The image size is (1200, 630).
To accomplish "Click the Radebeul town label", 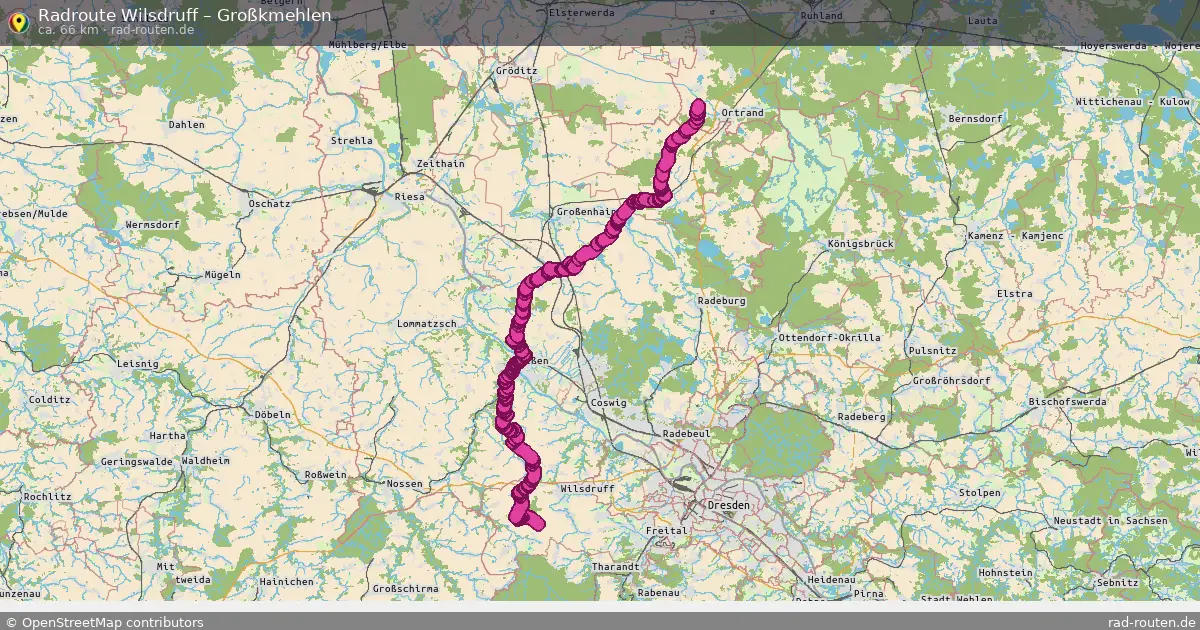I will click(686, 434).
